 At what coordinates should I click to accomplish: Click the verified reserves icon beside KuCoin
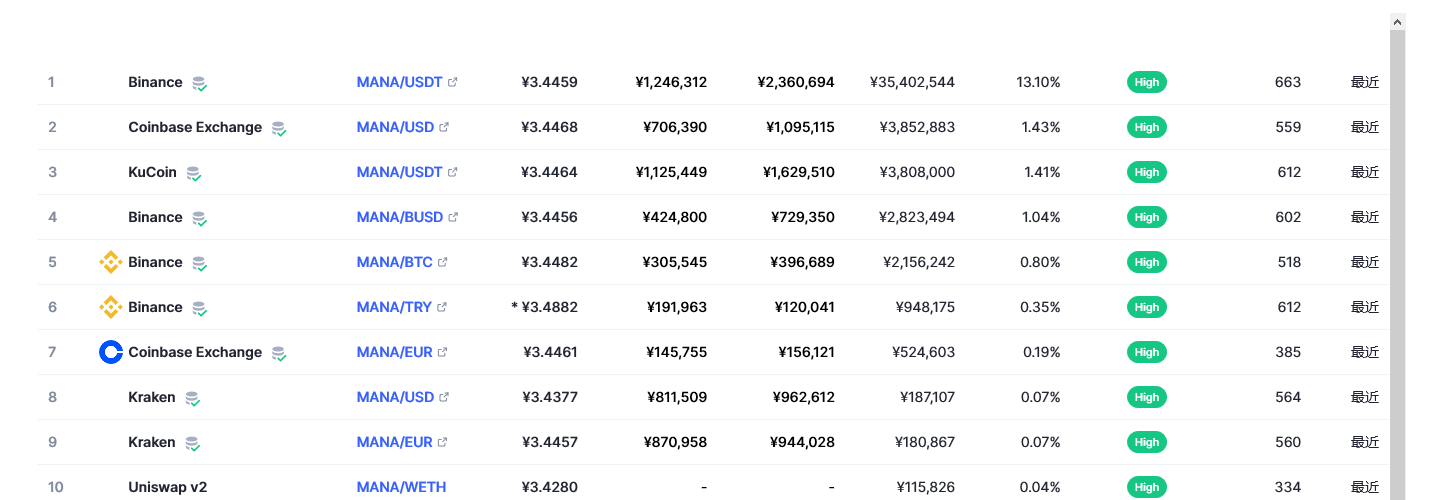[x=194, y=173]
